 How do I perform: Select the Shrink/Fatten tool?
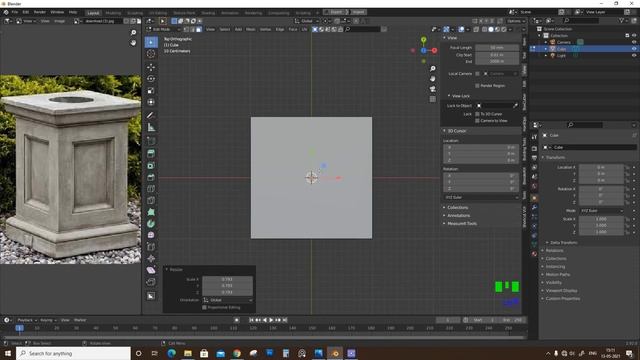point(151,259)
